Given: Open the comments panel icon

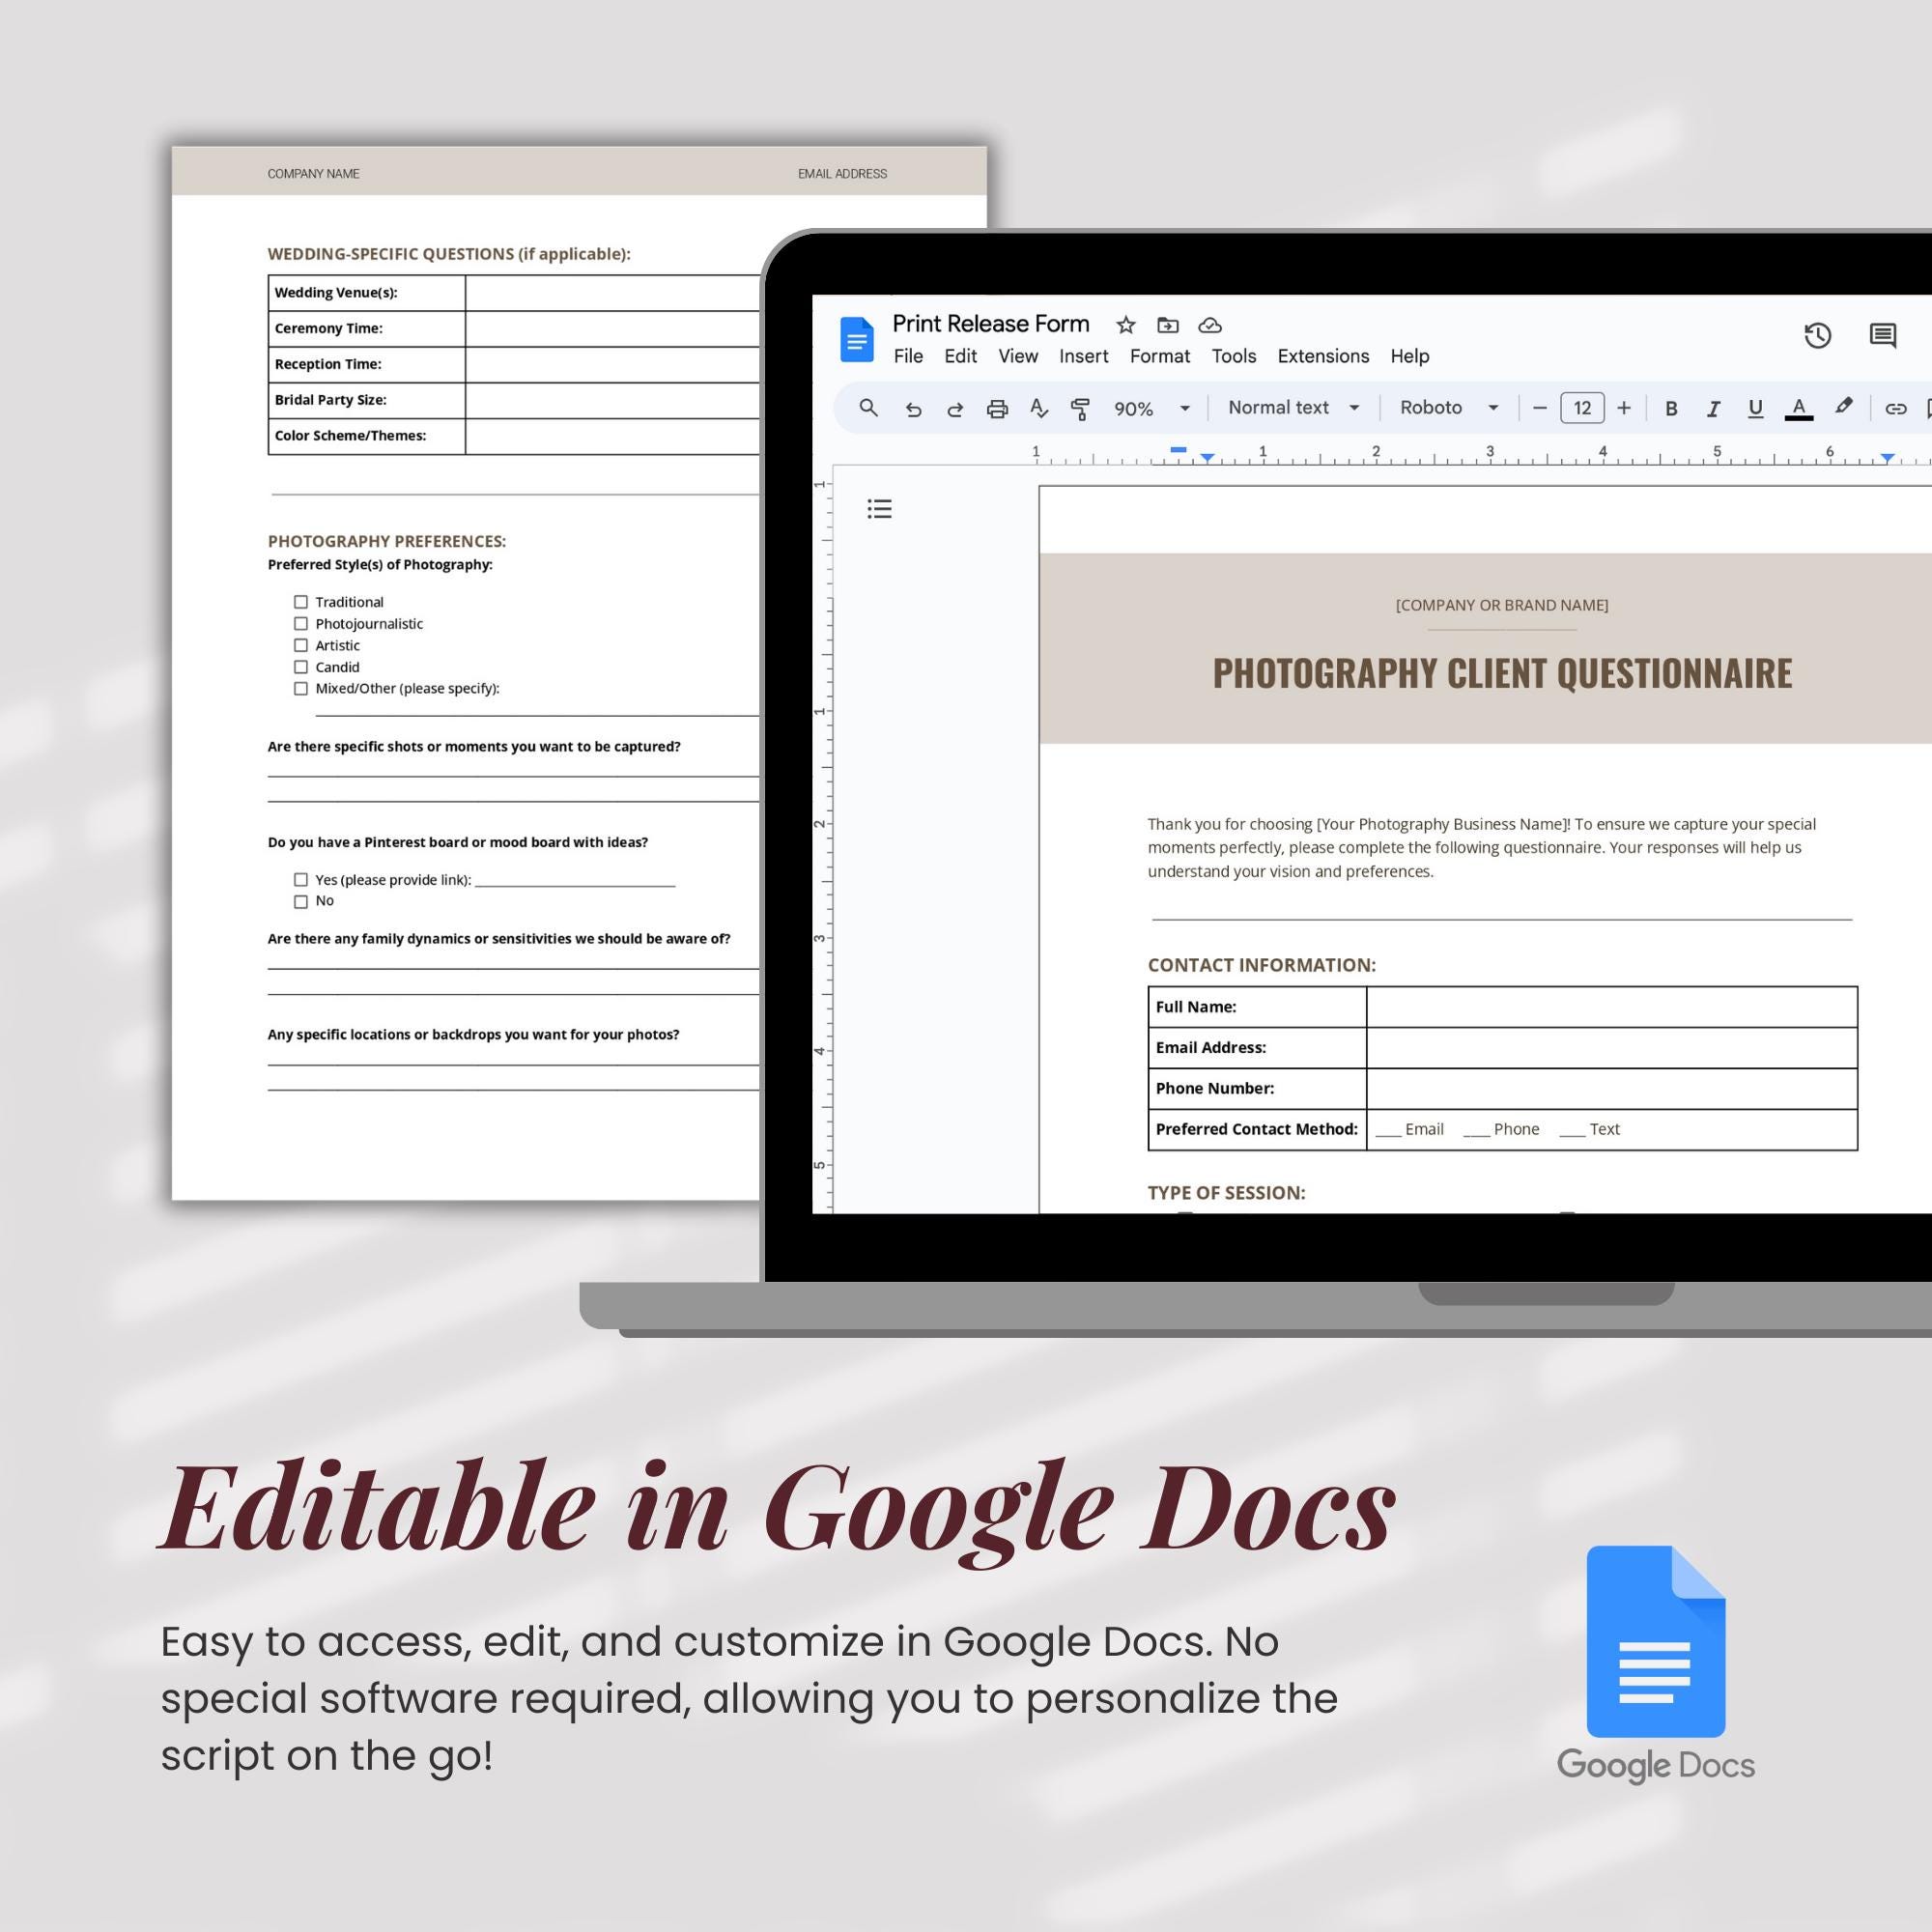Looking at the screenshot, I should [1883, 335].
